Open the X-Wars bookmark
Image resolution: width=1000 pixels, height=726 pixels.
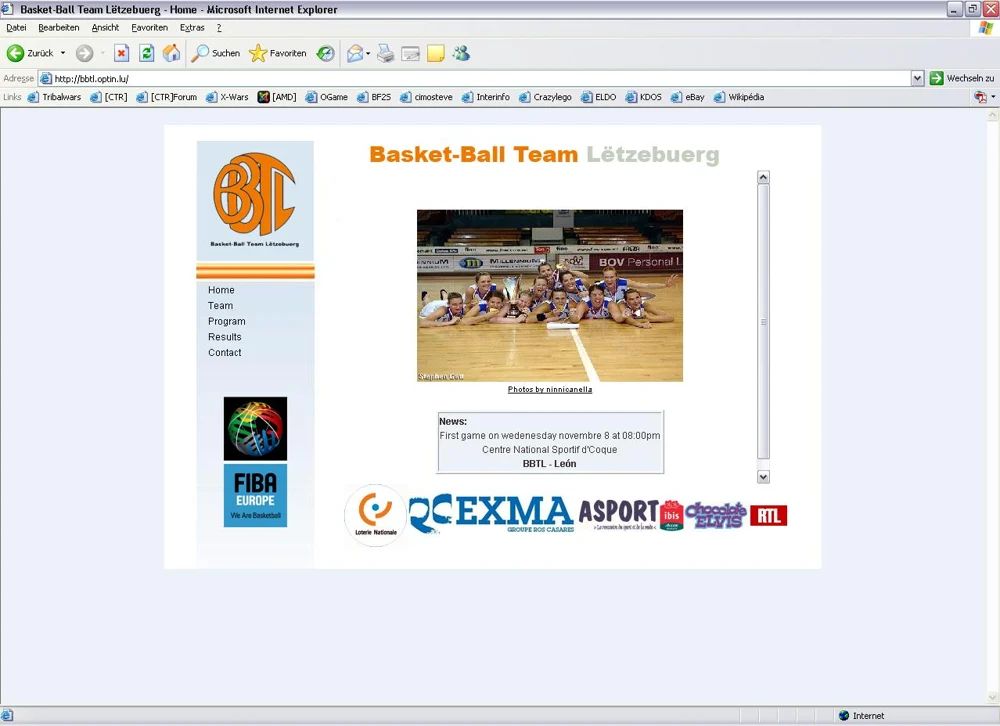point(227,97)
